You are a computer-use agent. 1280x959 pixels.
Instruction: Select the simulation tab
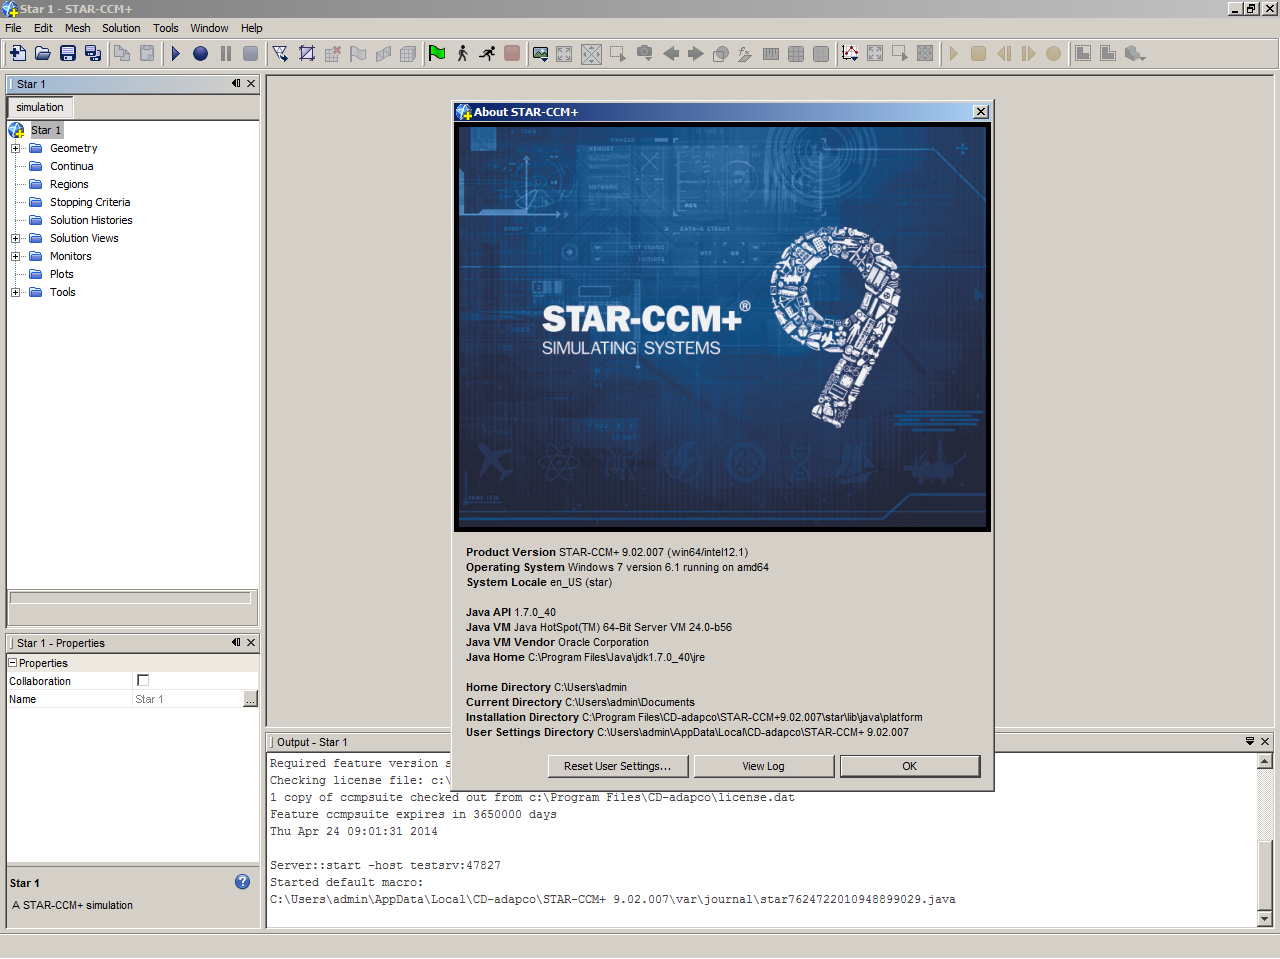click(40, 107)
